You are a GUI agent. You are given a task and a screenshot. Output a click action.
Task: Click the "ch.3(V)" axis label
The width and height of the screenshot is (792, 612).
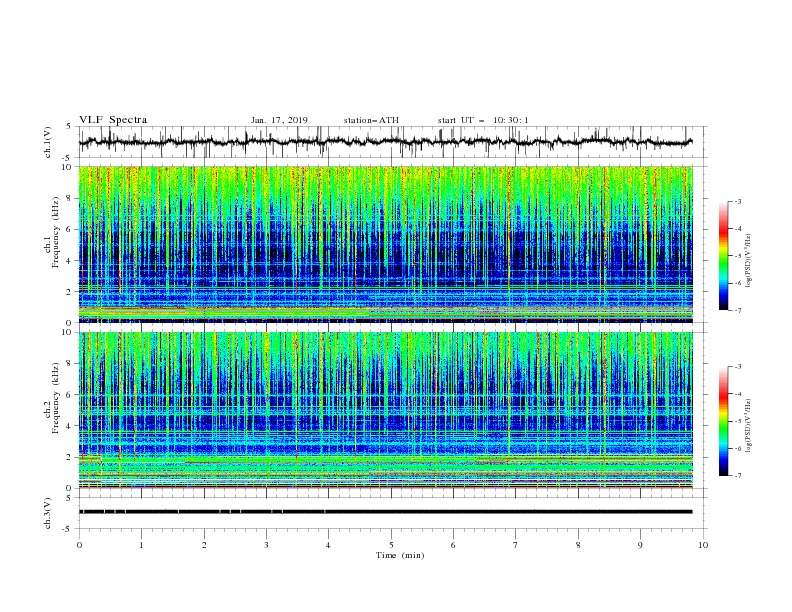pos(48,514)
